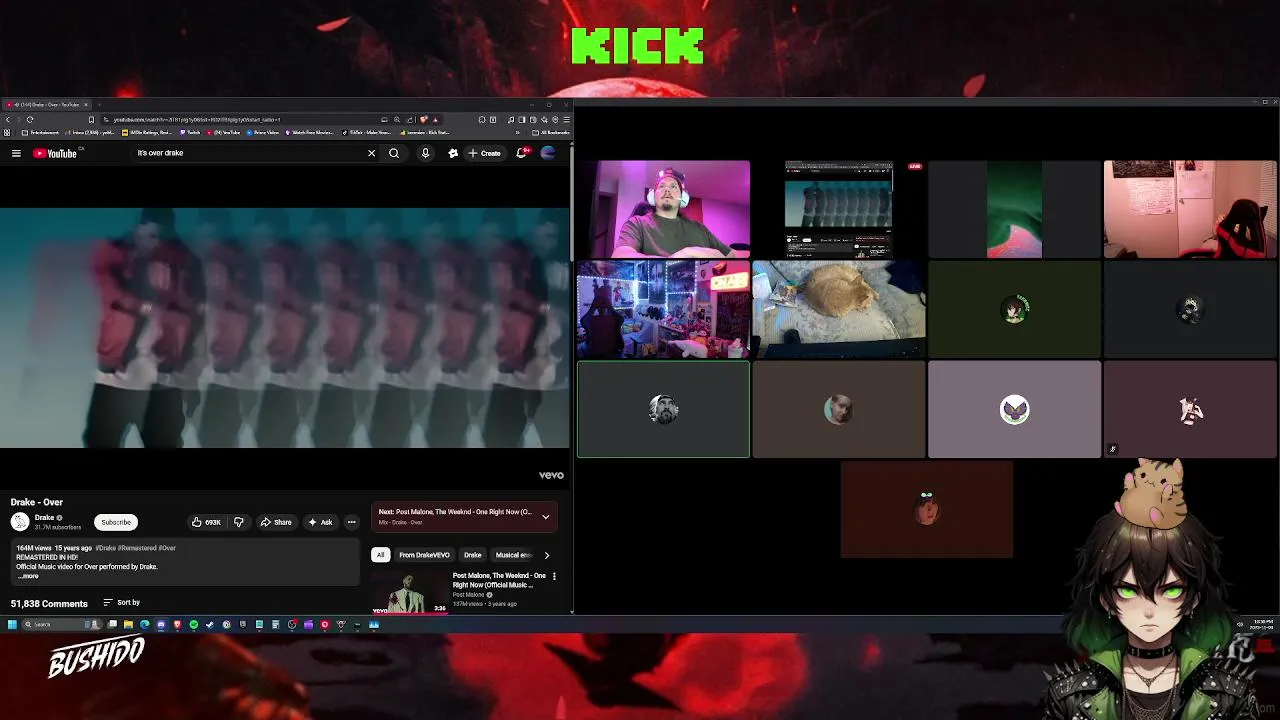Screen dimensions: 1280x720
Task: Select the green-outlined speaking participant tile
Action: (x=663, y=409)
